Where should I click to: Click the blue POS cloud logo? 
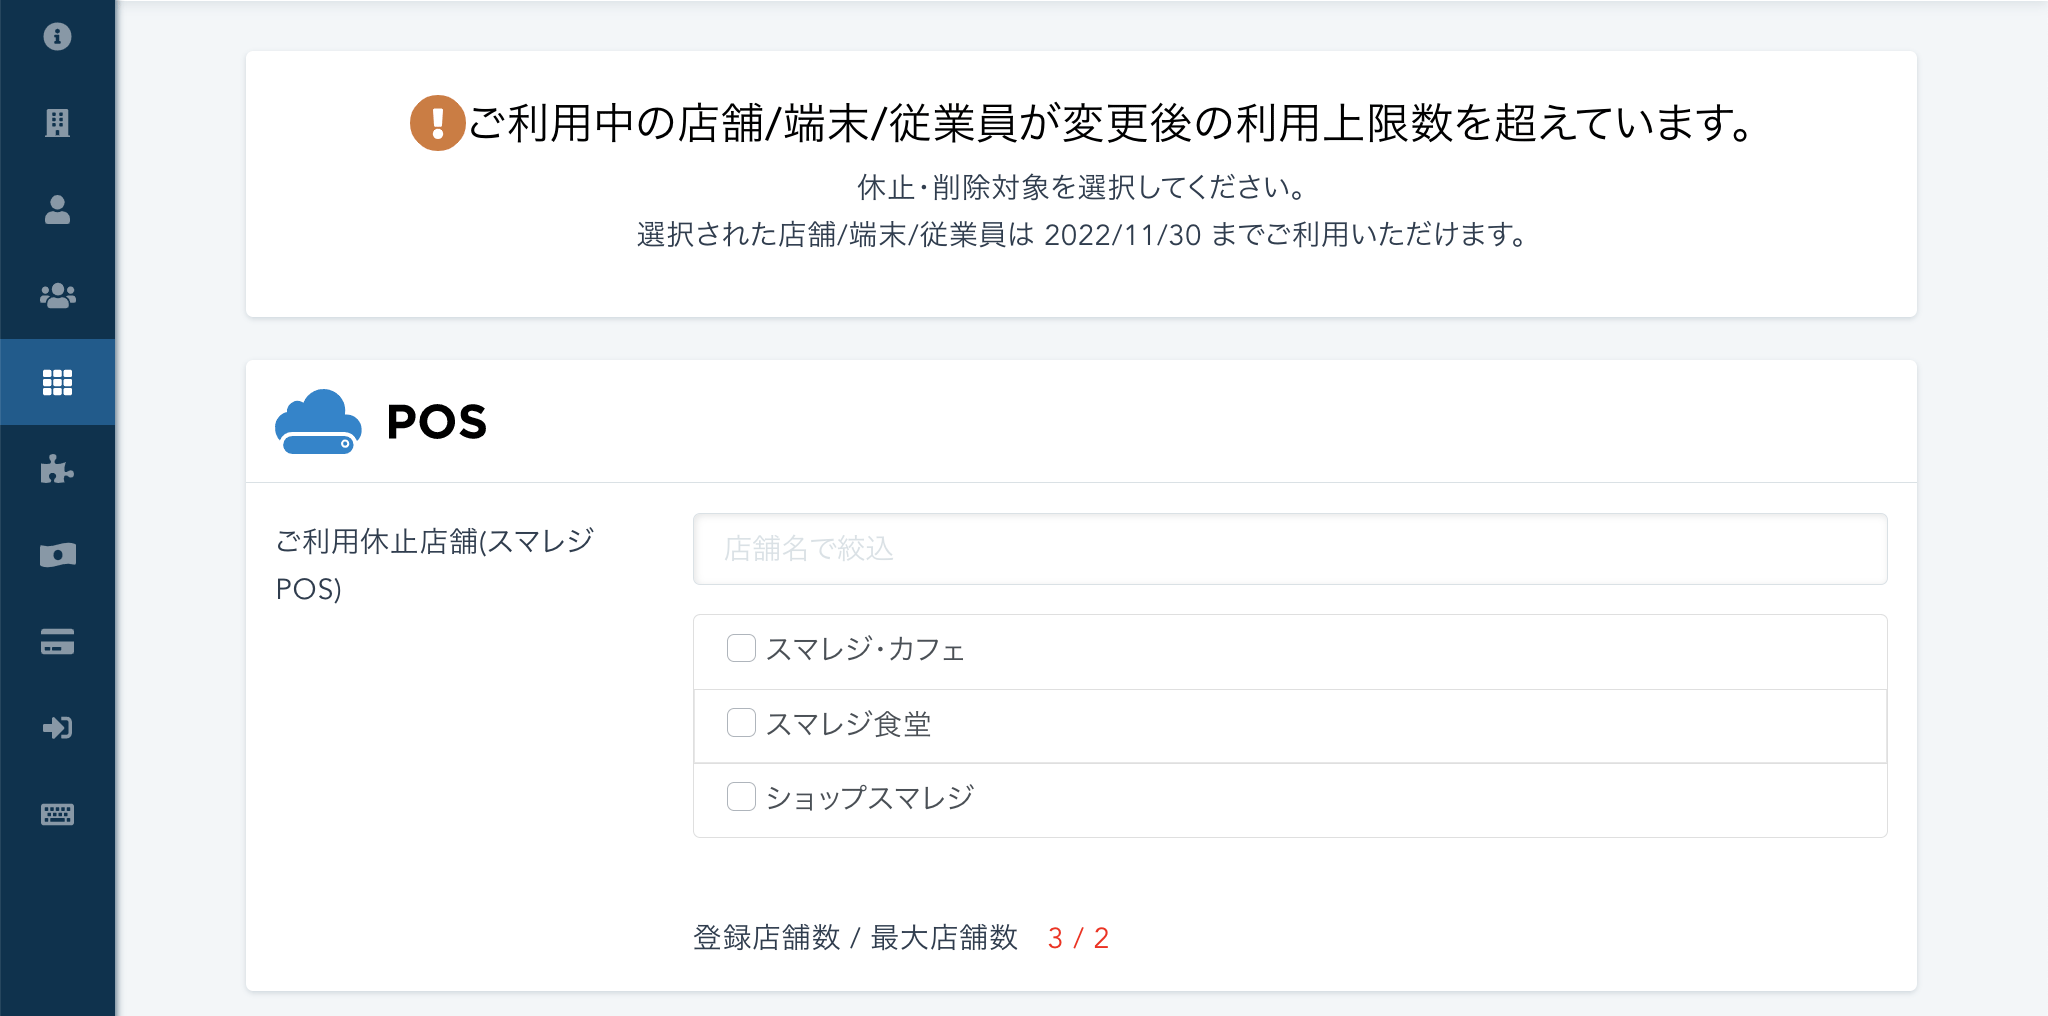click(318, 422)
